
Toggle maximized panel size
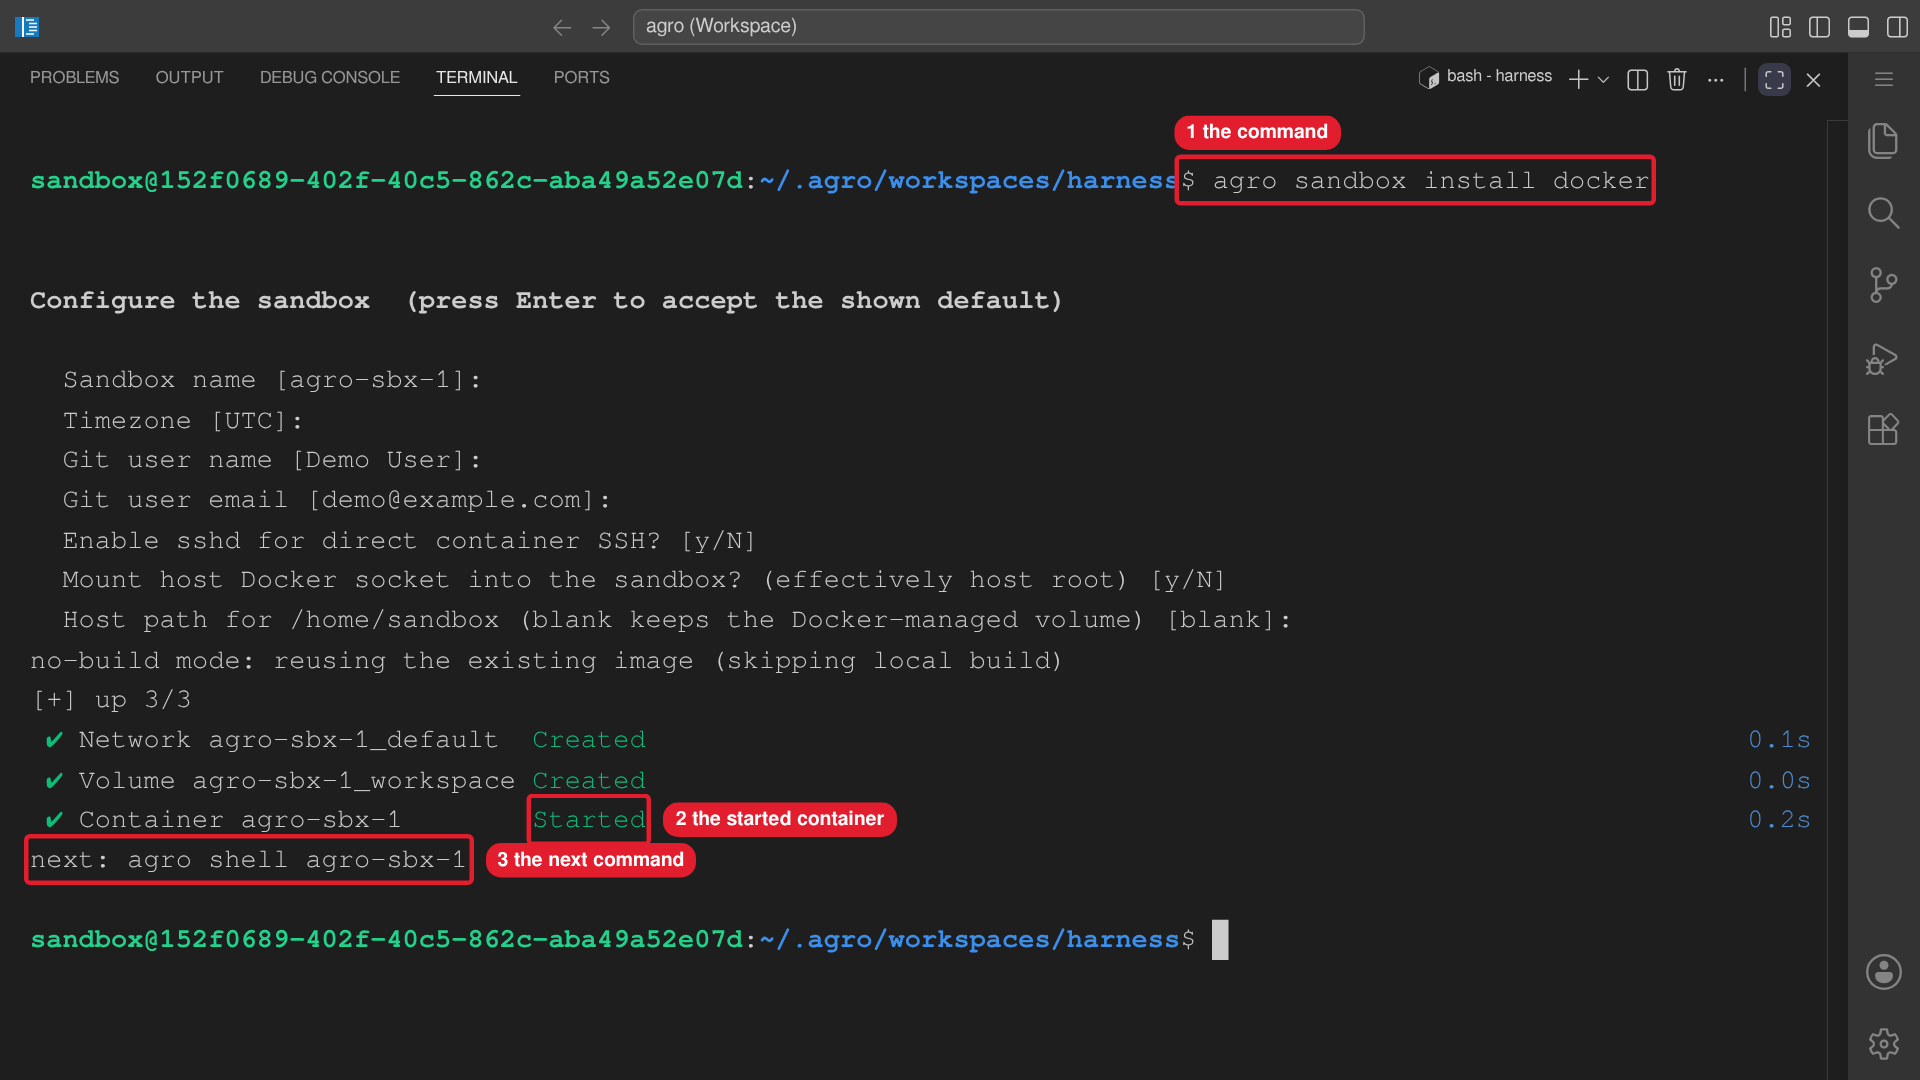(1775, 80)
